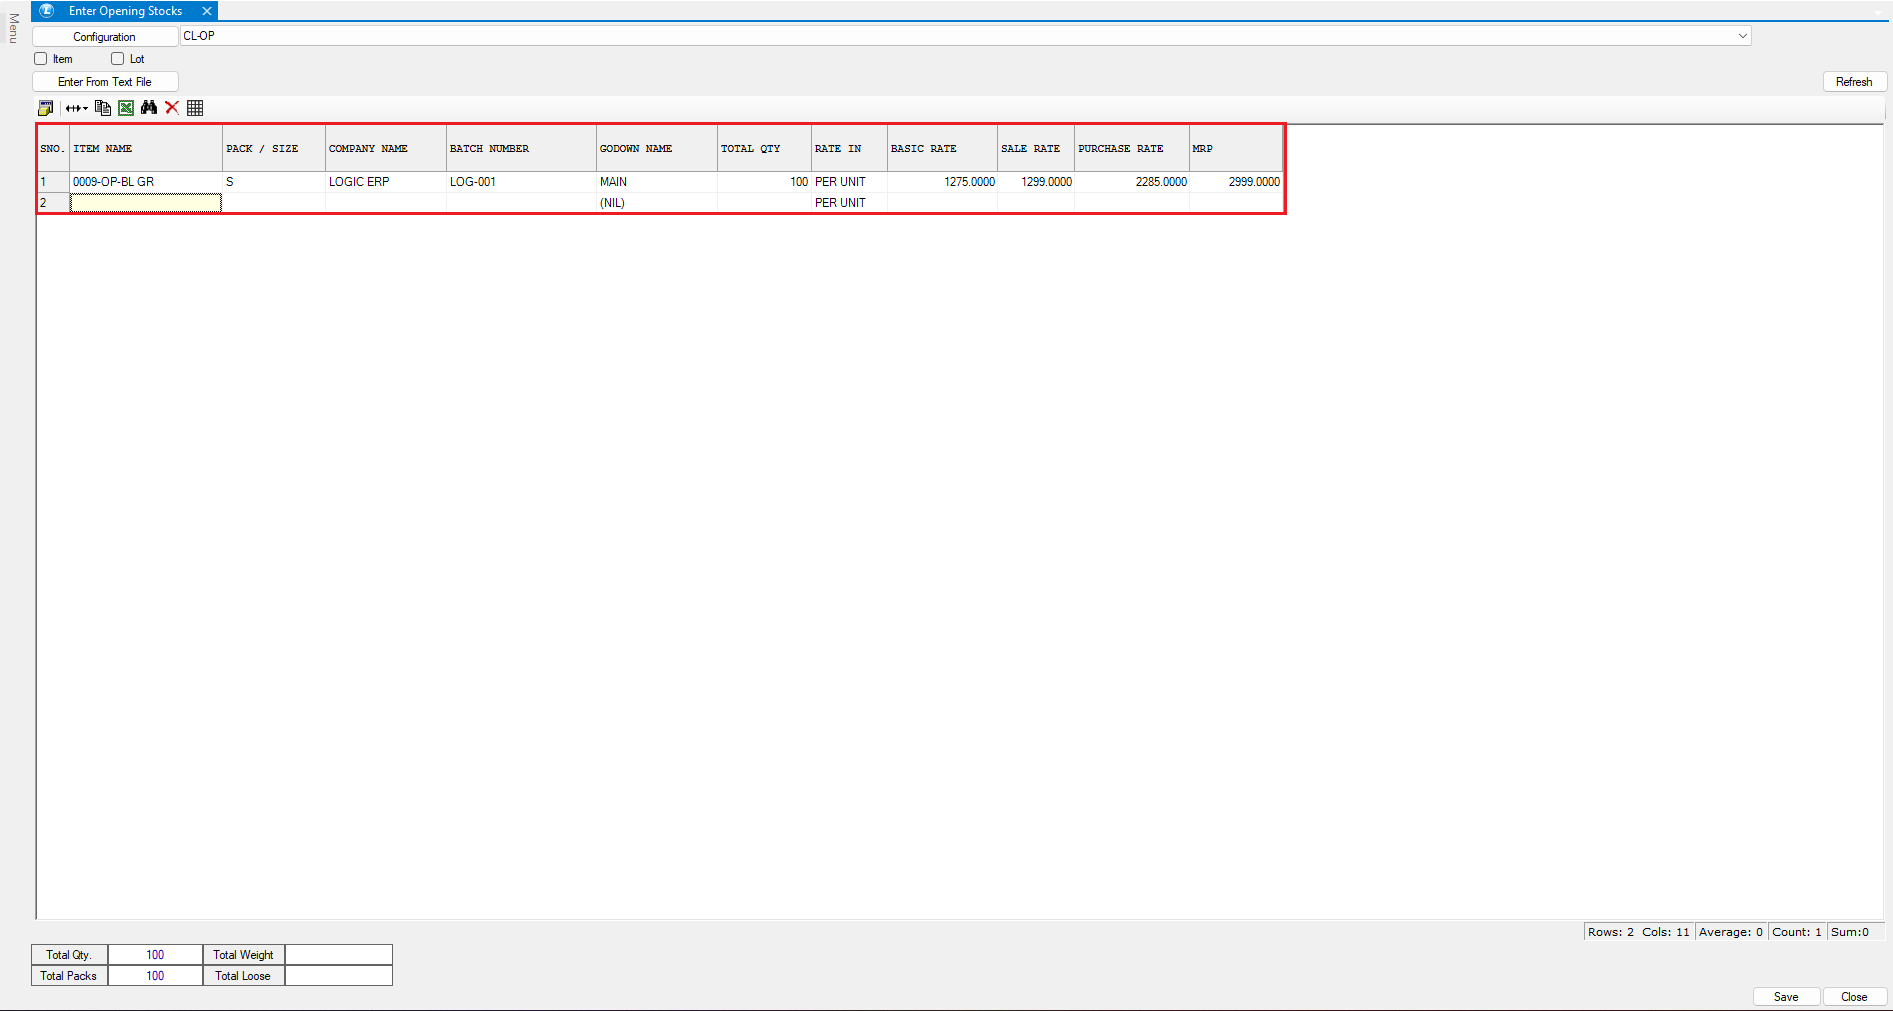Image resolution: width=1893 pixels, height=1011 pixels.
Task: Click the empty Item Name cell in row 2
Action: tap(146, 203)
